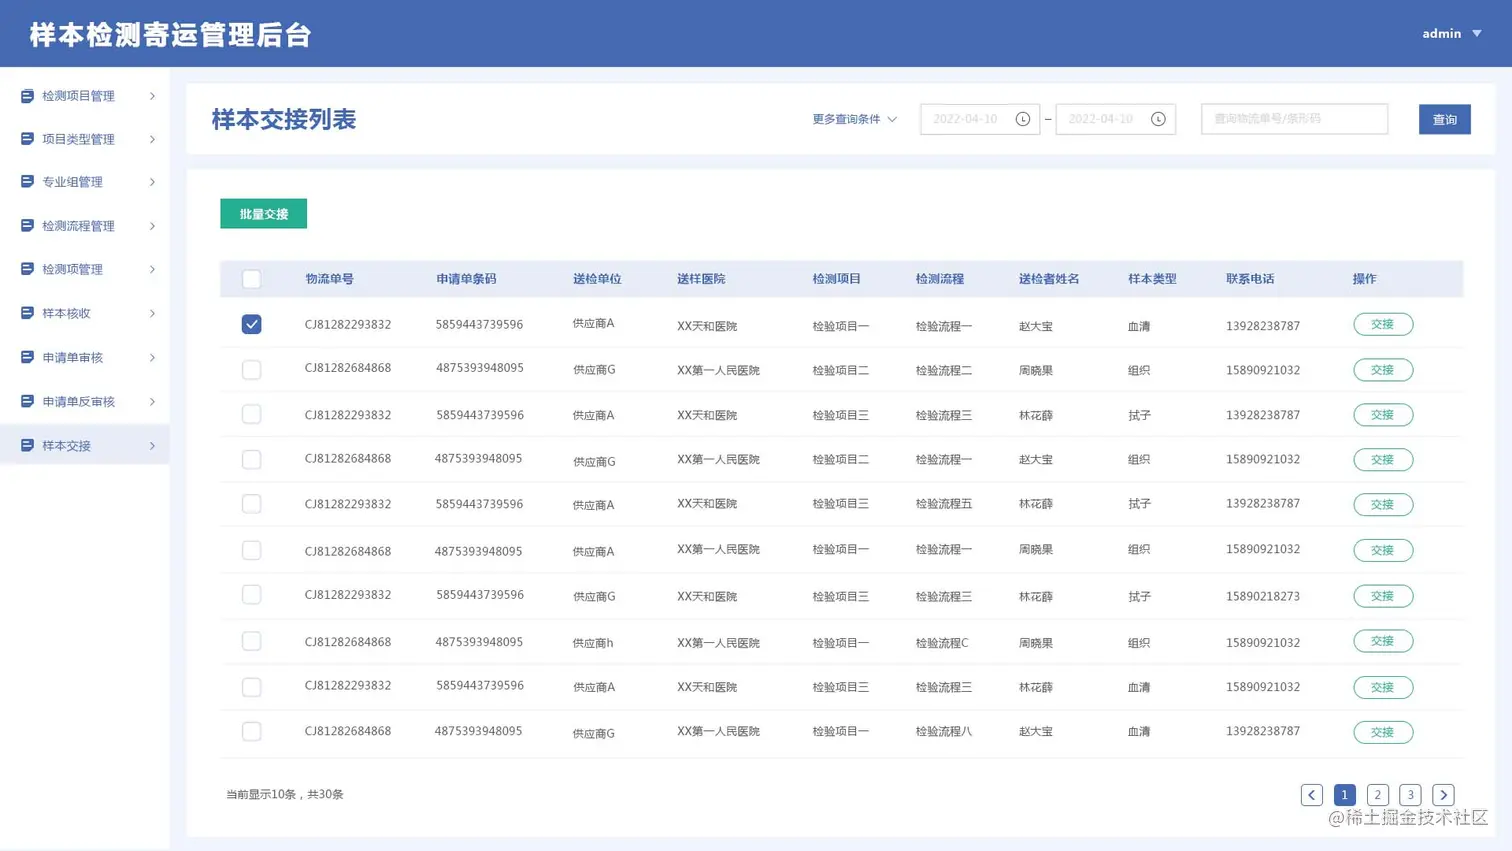Click 交接 for the 检验流程二 row

coord(1383,370)
